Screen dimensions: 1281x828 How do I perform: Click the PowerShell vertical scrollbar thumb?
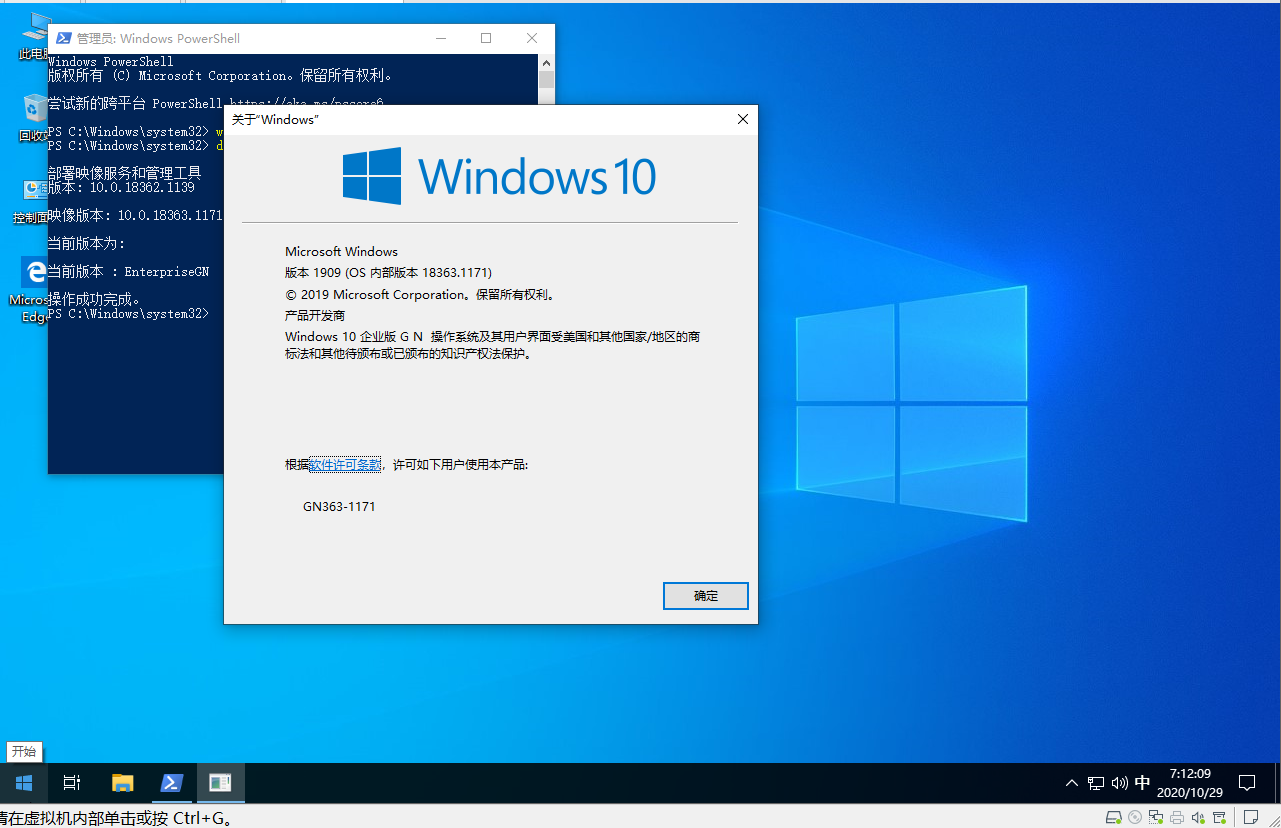click(546, 80)
